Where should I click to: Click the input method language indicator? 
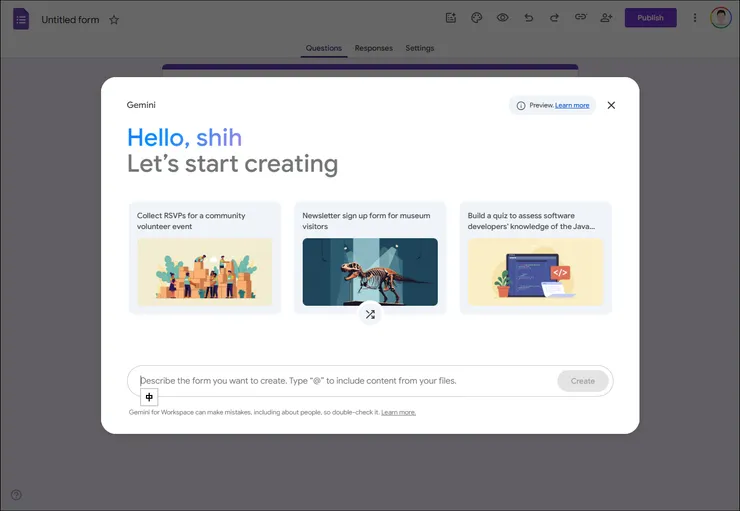(x=149, y=397)
